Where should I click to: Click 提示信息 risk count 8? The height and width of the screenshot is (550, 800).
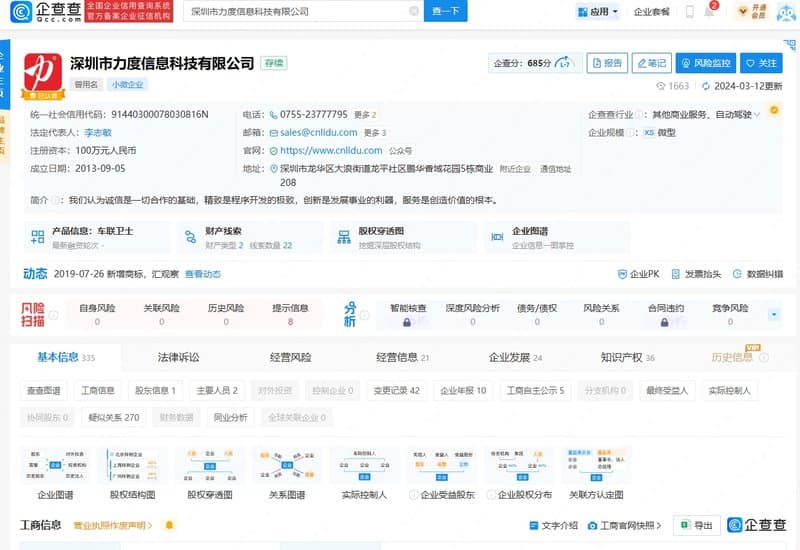click(x=290, y=315)
